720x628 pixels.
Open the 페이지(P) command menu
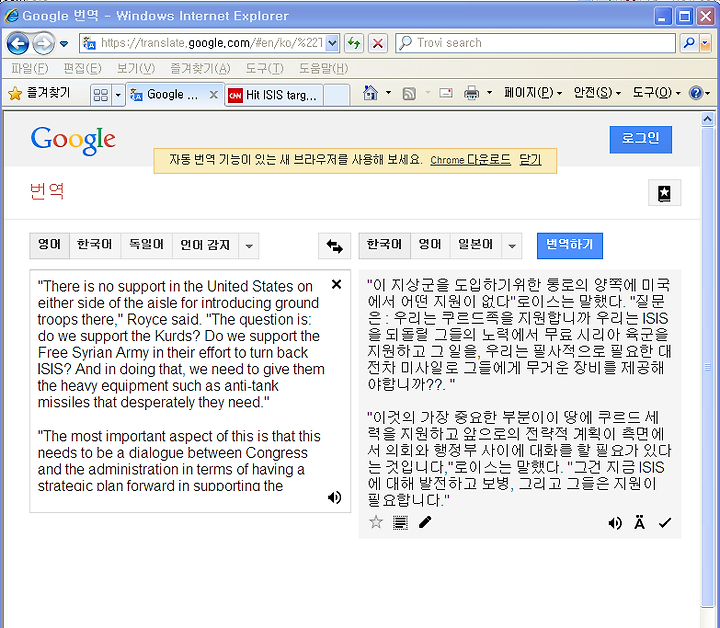pyautogui.click(x=533, y=93)
